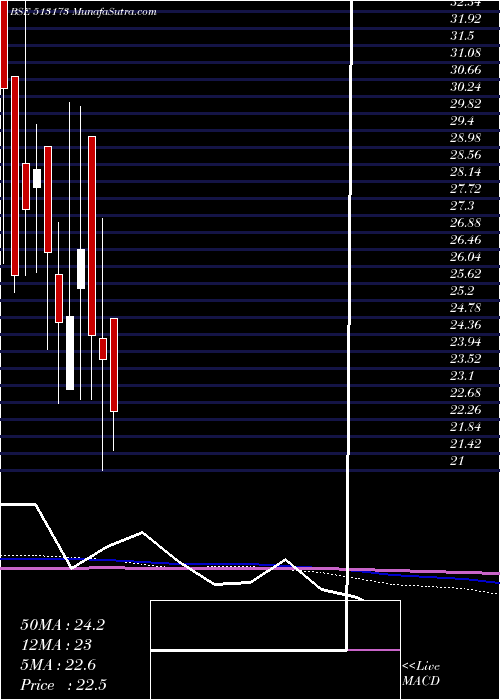The image size is (500, 700).
Task: Click the 21 price axis label
Action: tap(458, 460)
